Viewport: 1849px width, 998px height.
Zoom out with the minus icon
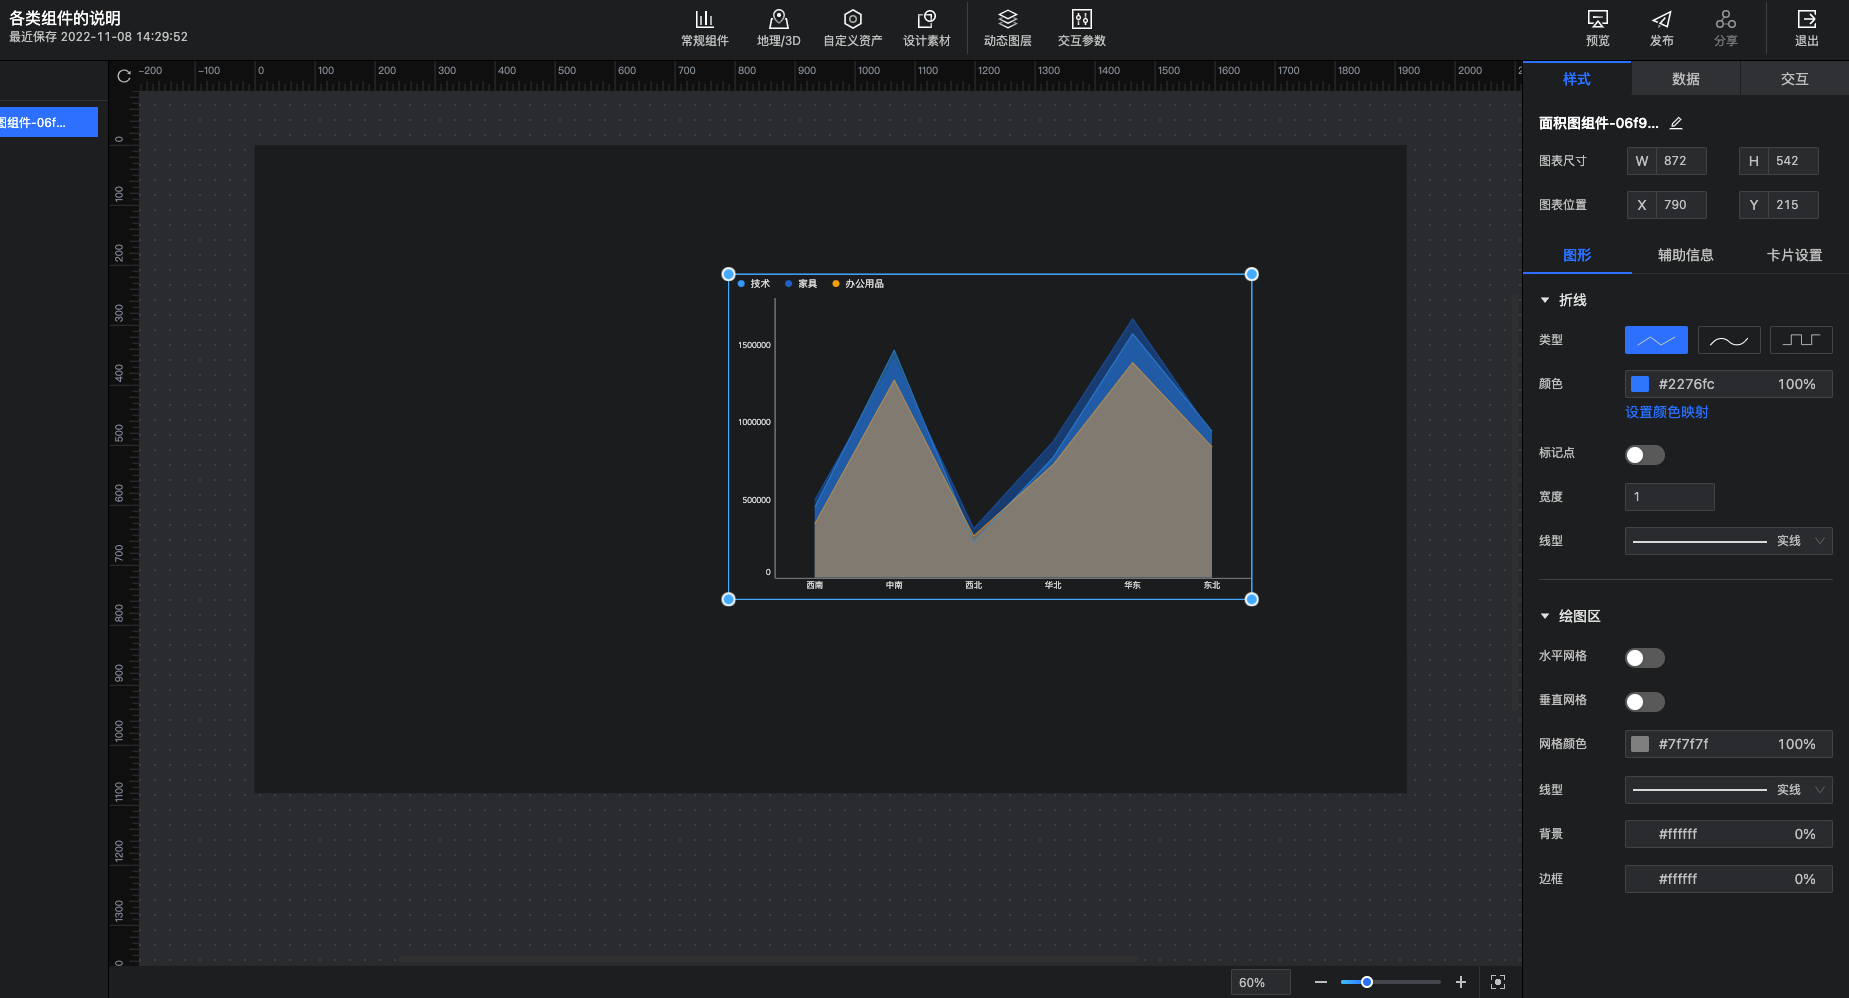(x=1321, y=982)
